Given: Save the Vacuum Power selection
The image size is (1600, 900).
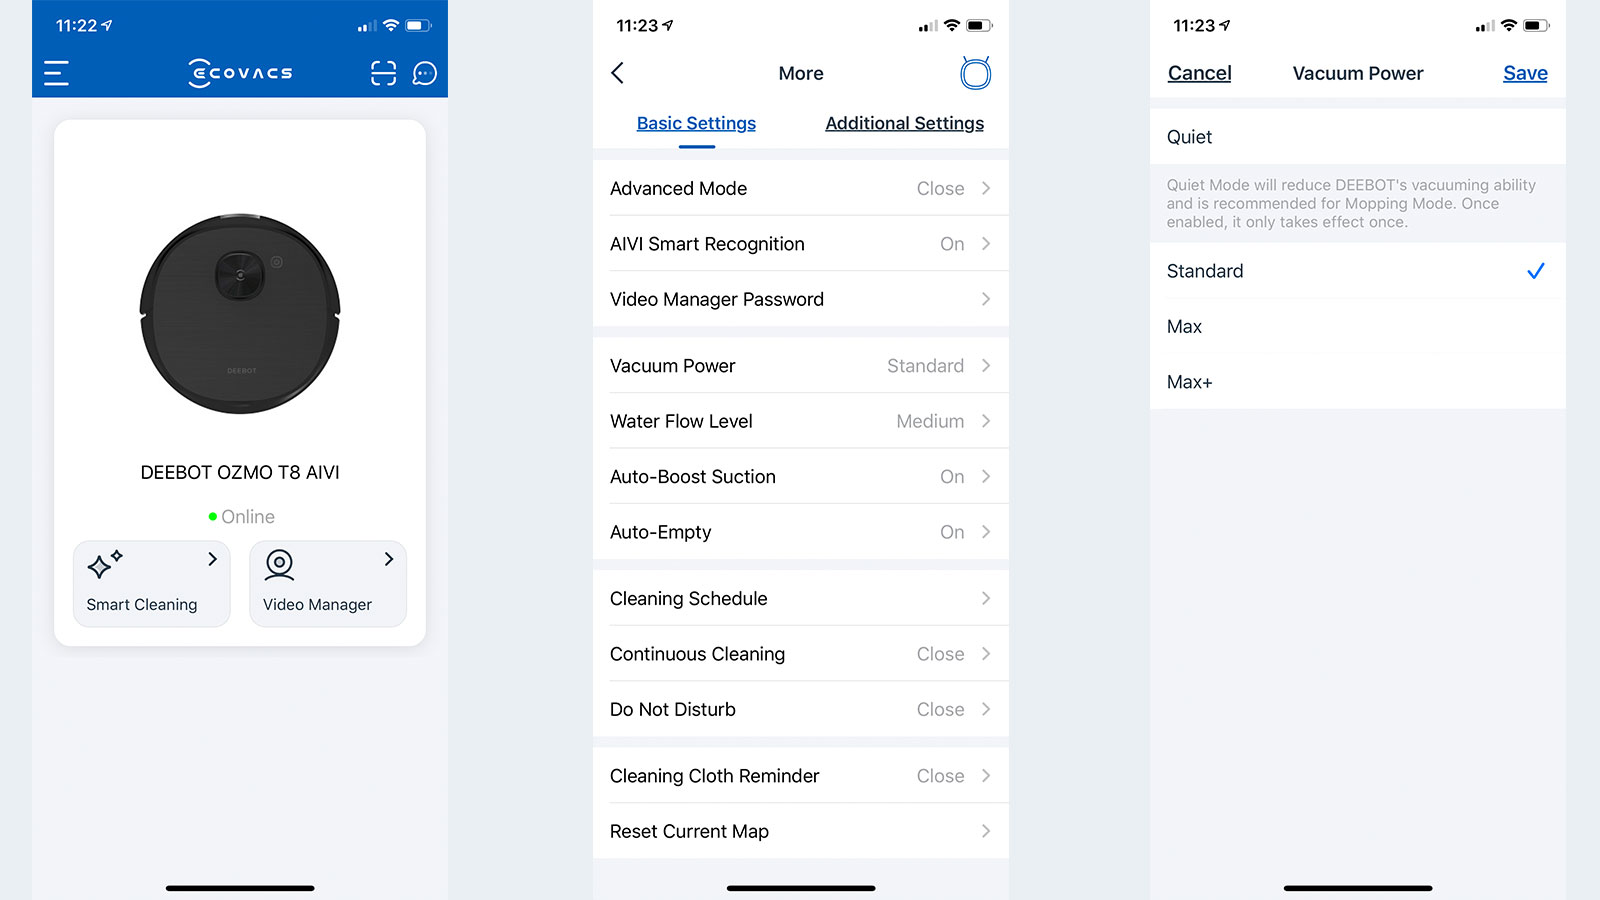Looking at the screenshot, I should coord(1525,73).
